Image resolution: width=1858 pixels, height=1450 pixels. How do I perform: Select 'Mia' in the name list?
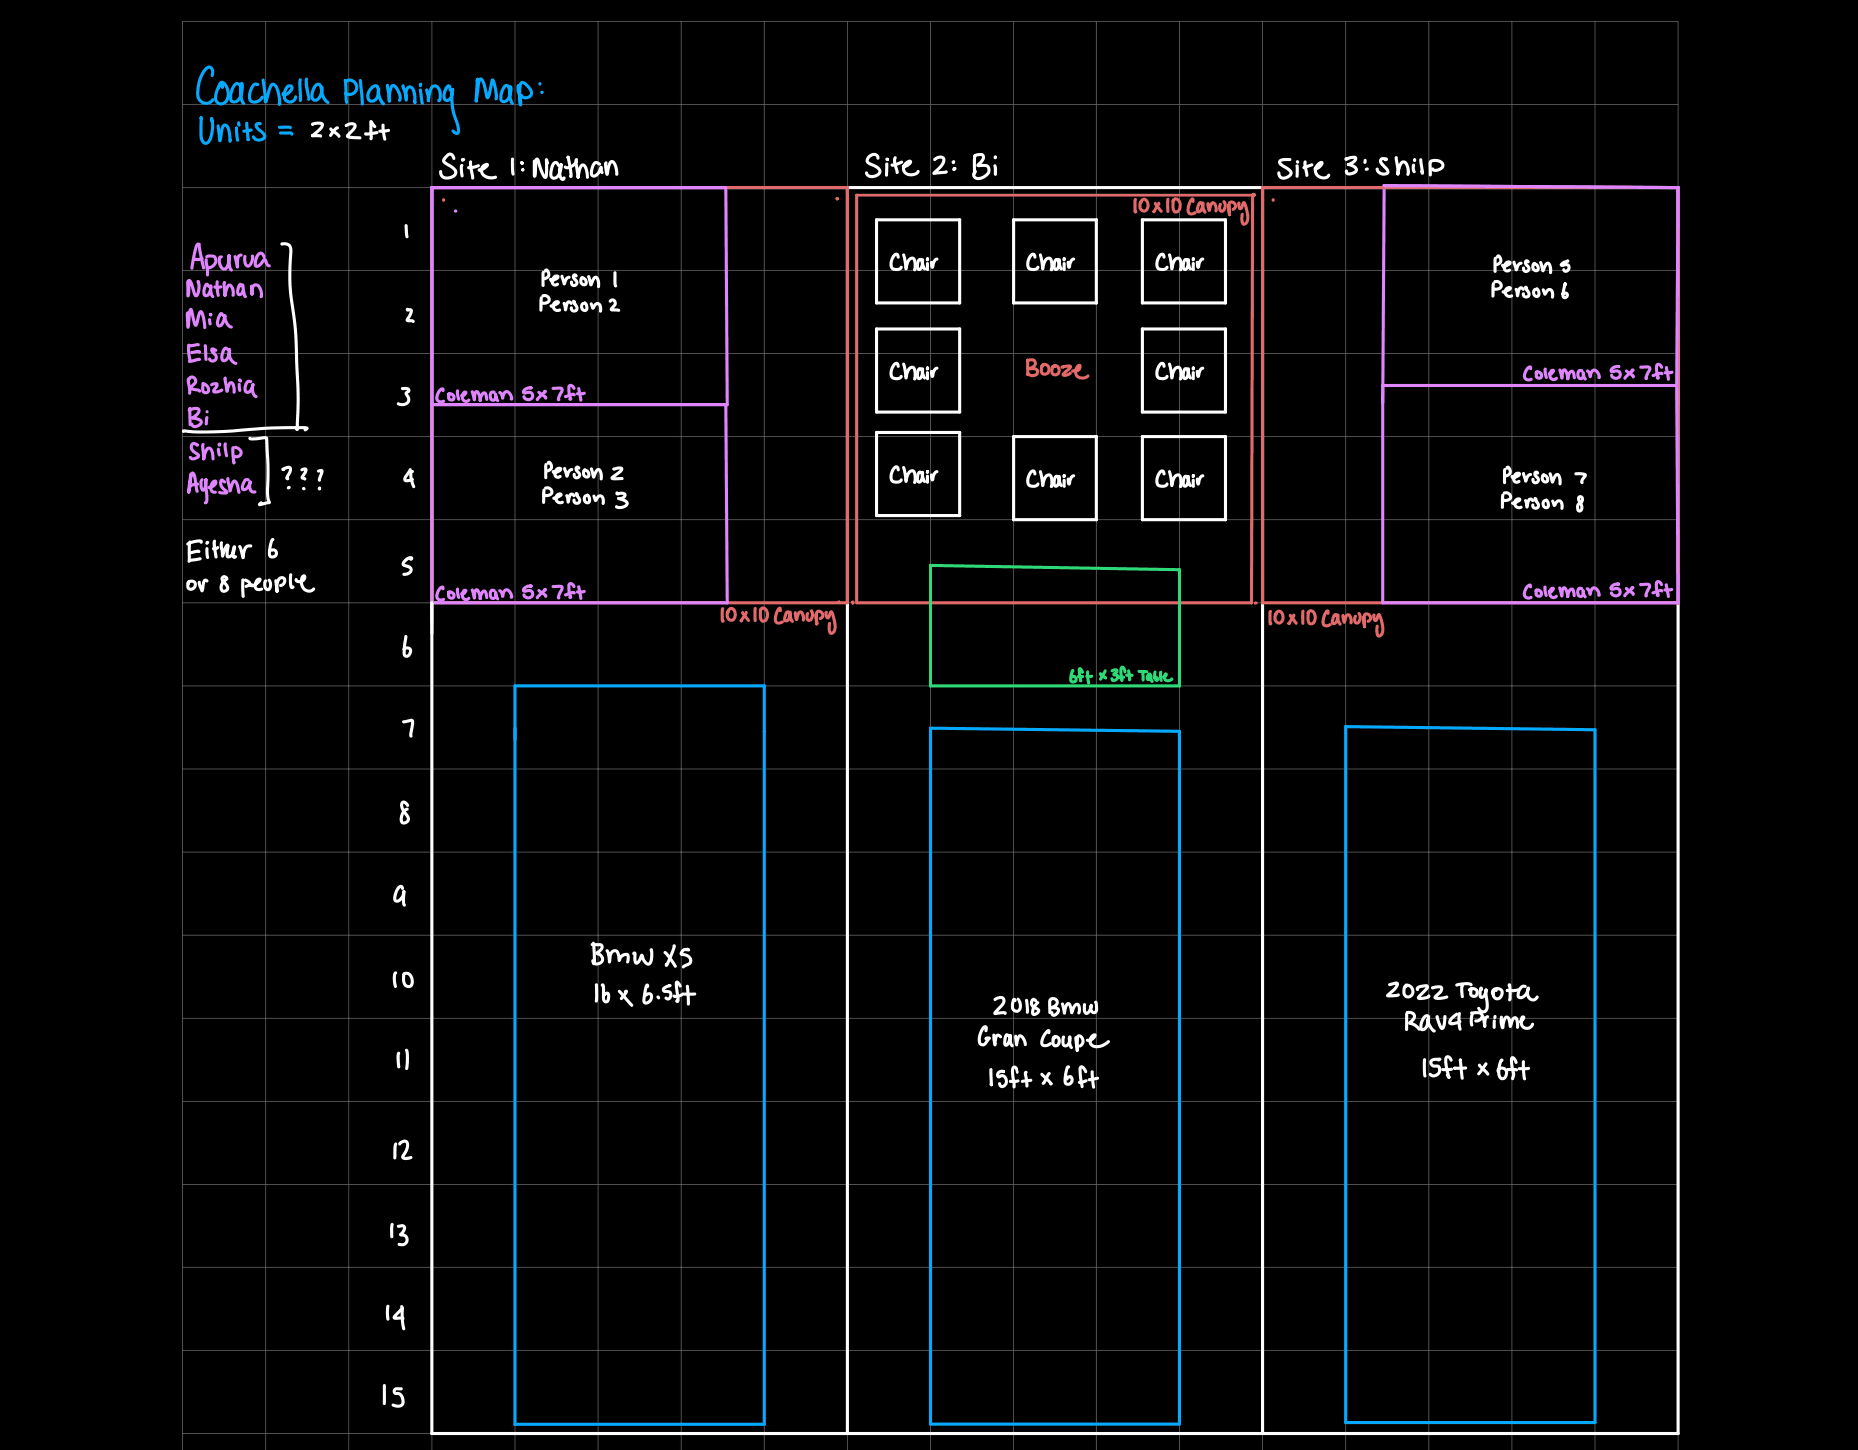tap(208, 319)
